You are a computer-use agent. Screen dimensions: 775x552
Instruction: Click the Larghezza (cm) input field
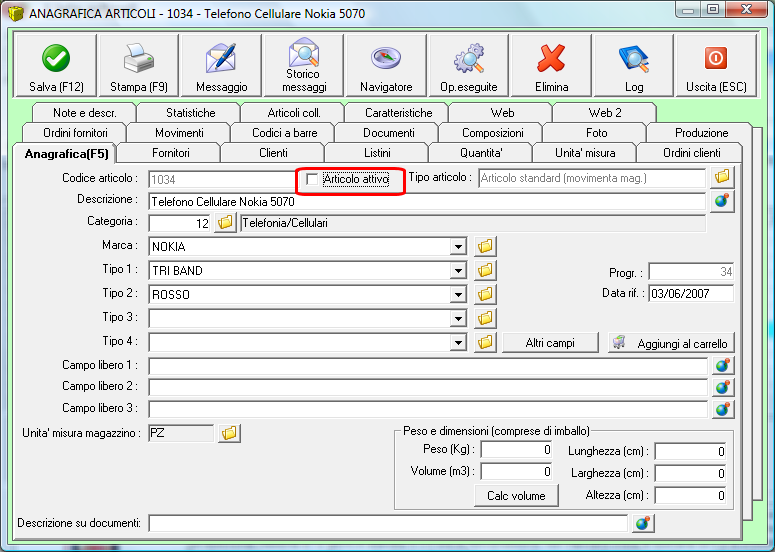point(690,473)
